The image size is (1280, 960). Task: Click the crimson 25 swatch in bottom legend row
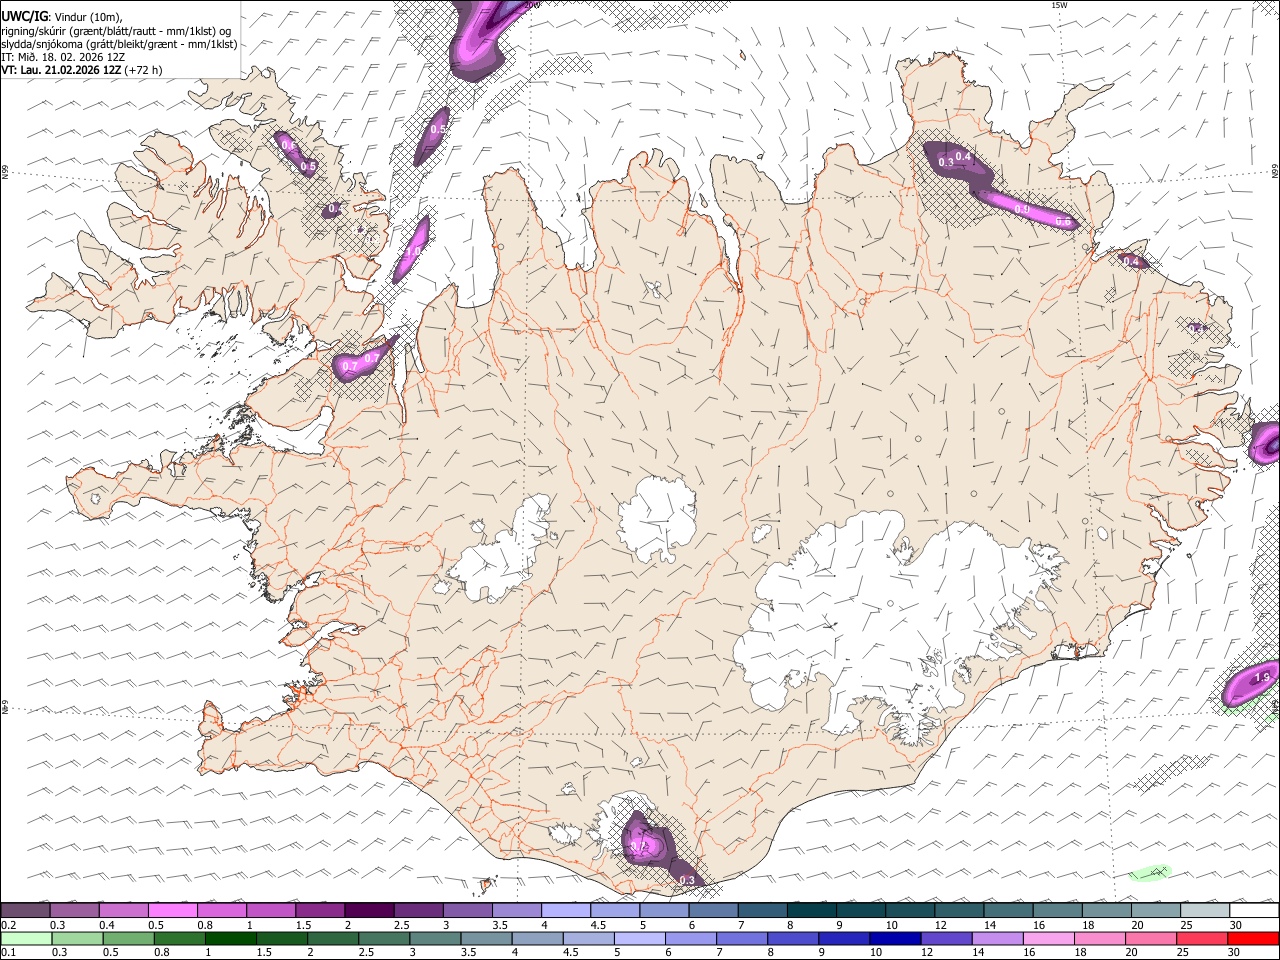[1203, 938]
